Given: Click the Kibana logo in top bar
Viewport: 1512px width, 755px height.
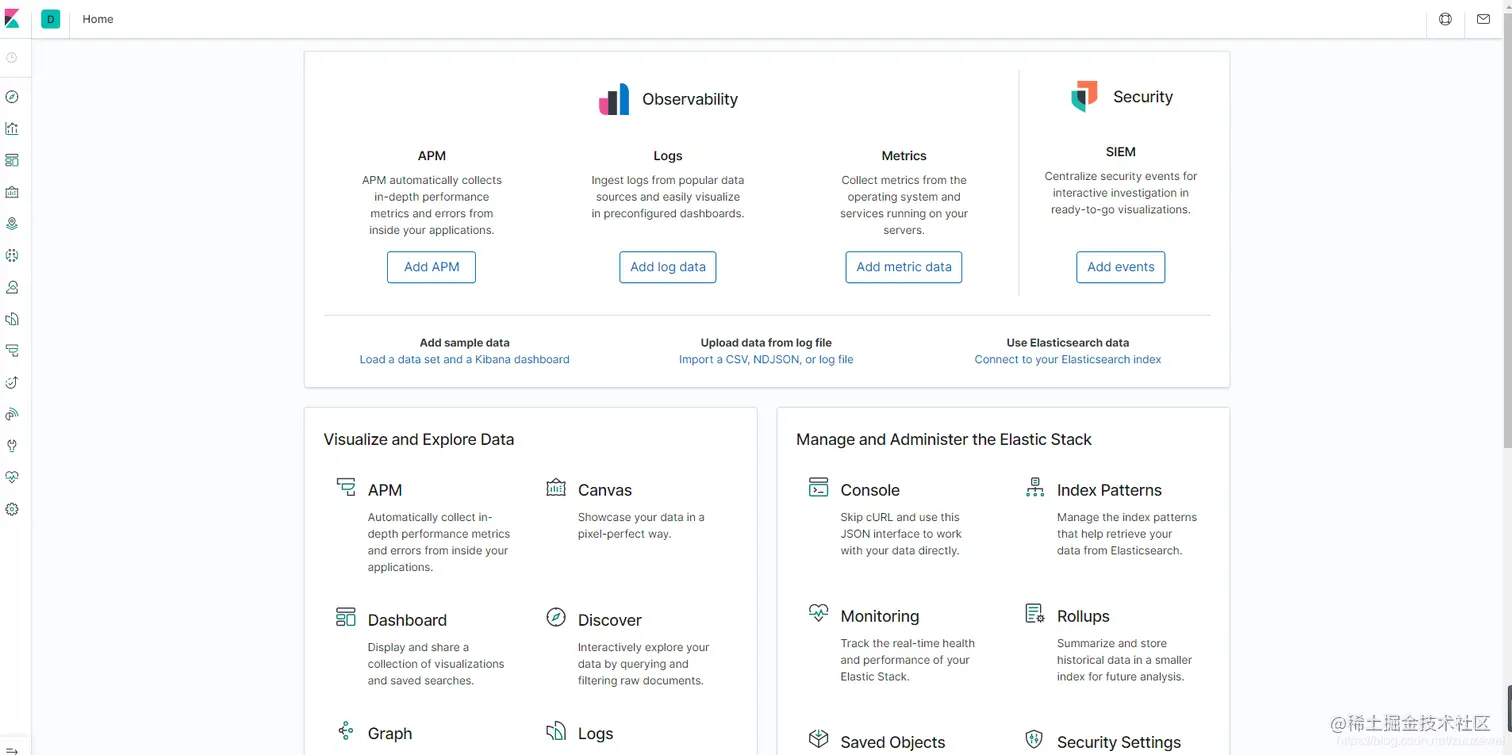Looking at the screenshot, I should 12,19.
